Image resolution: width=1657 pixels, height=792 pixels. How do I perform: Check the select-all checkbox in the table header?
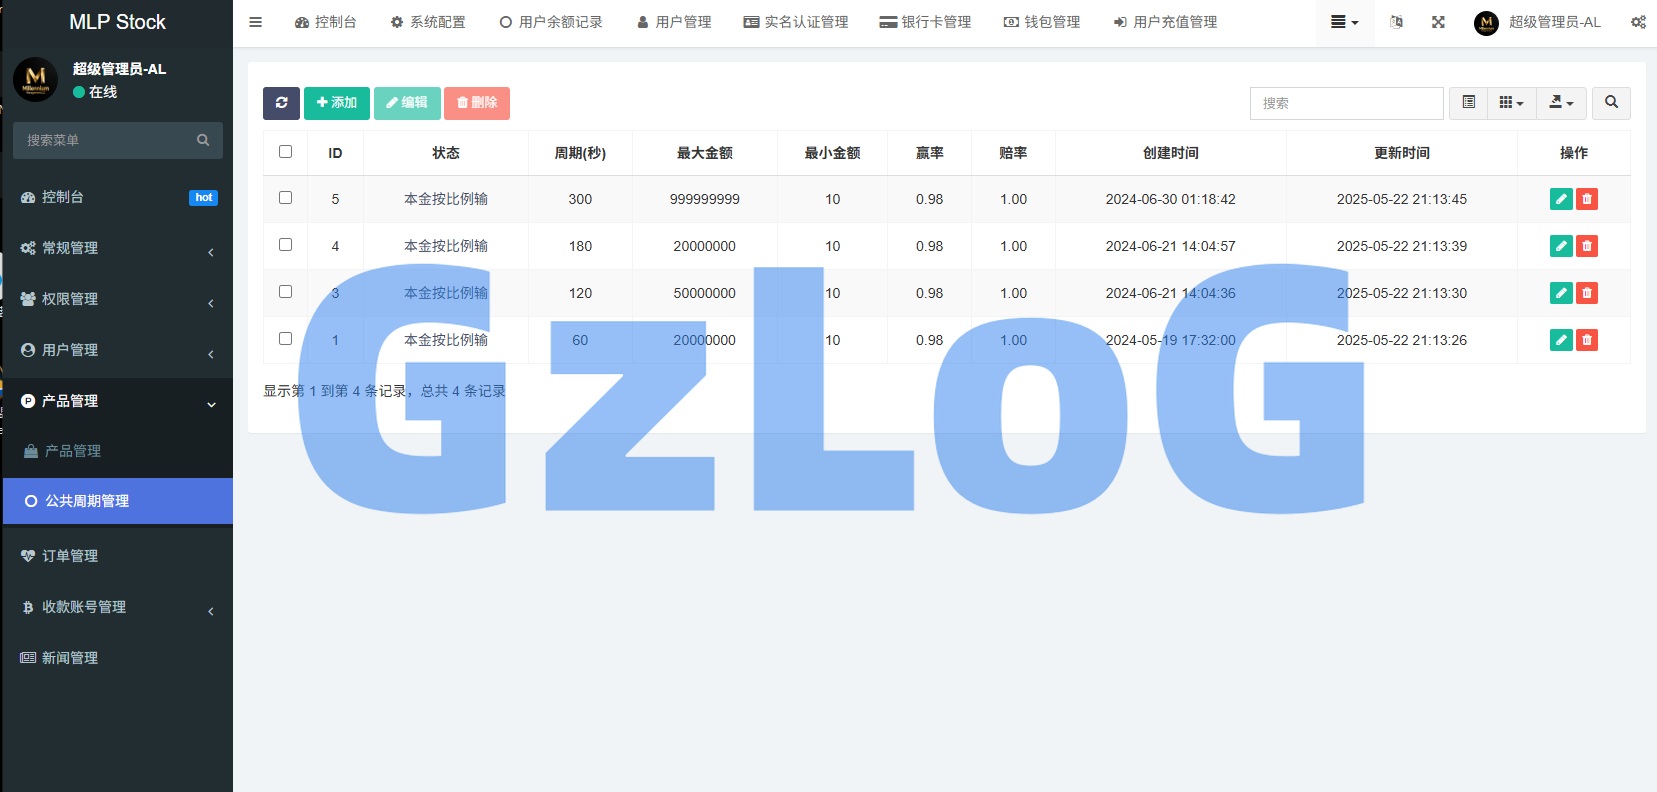pyautogui.click(x=285, y=152)
